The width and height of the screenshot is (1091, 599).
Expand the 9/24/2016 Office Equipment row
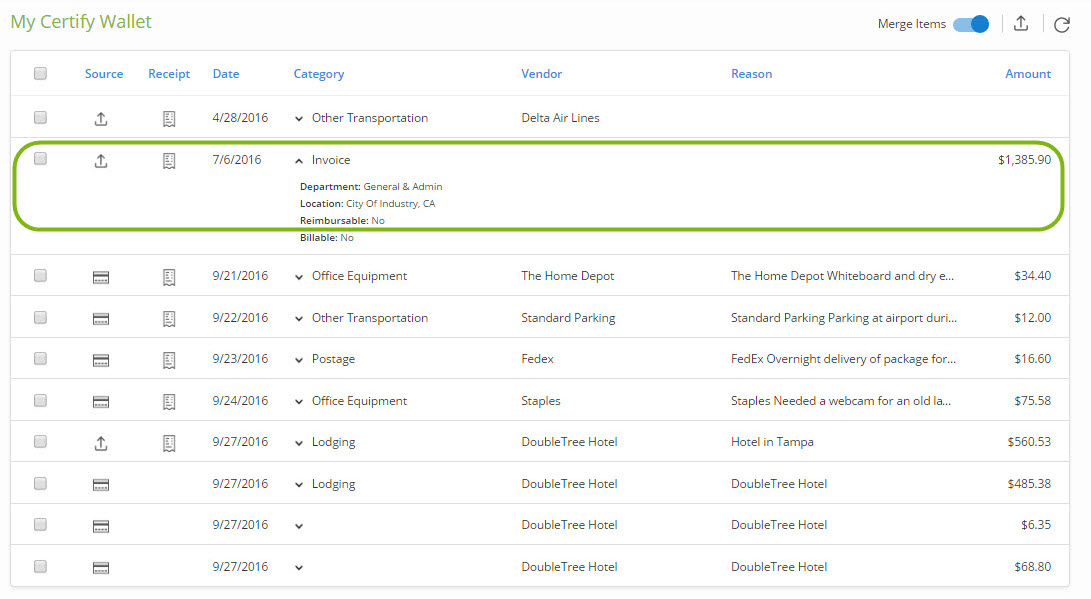[x=298, y=401]
